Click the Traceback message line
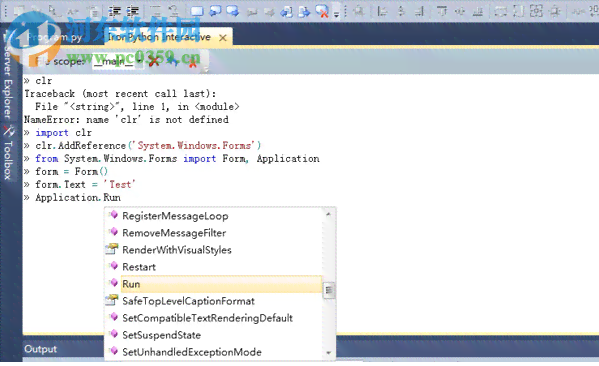Viewport: 599px width, 366px height. point(120,94)
